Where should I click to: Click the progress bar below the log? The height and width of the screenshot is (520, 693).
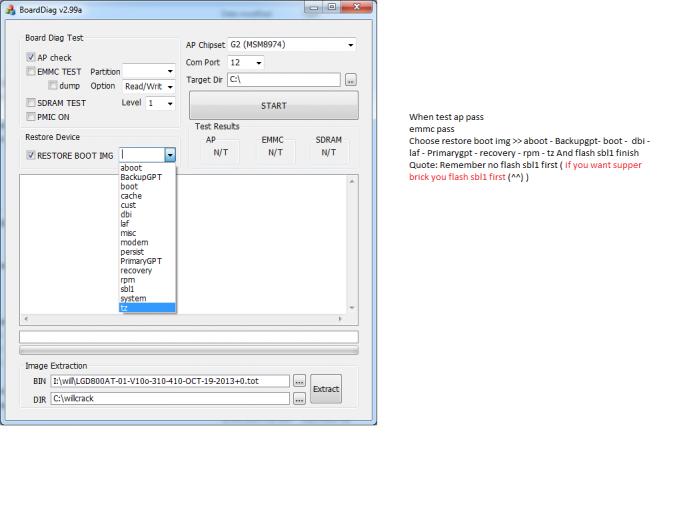tap(189, 351)
